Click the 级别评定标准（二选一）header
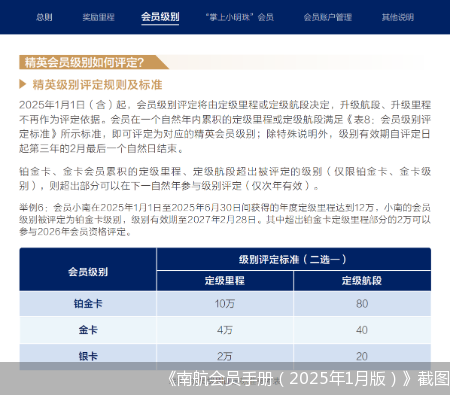 (x=294, y=259)
